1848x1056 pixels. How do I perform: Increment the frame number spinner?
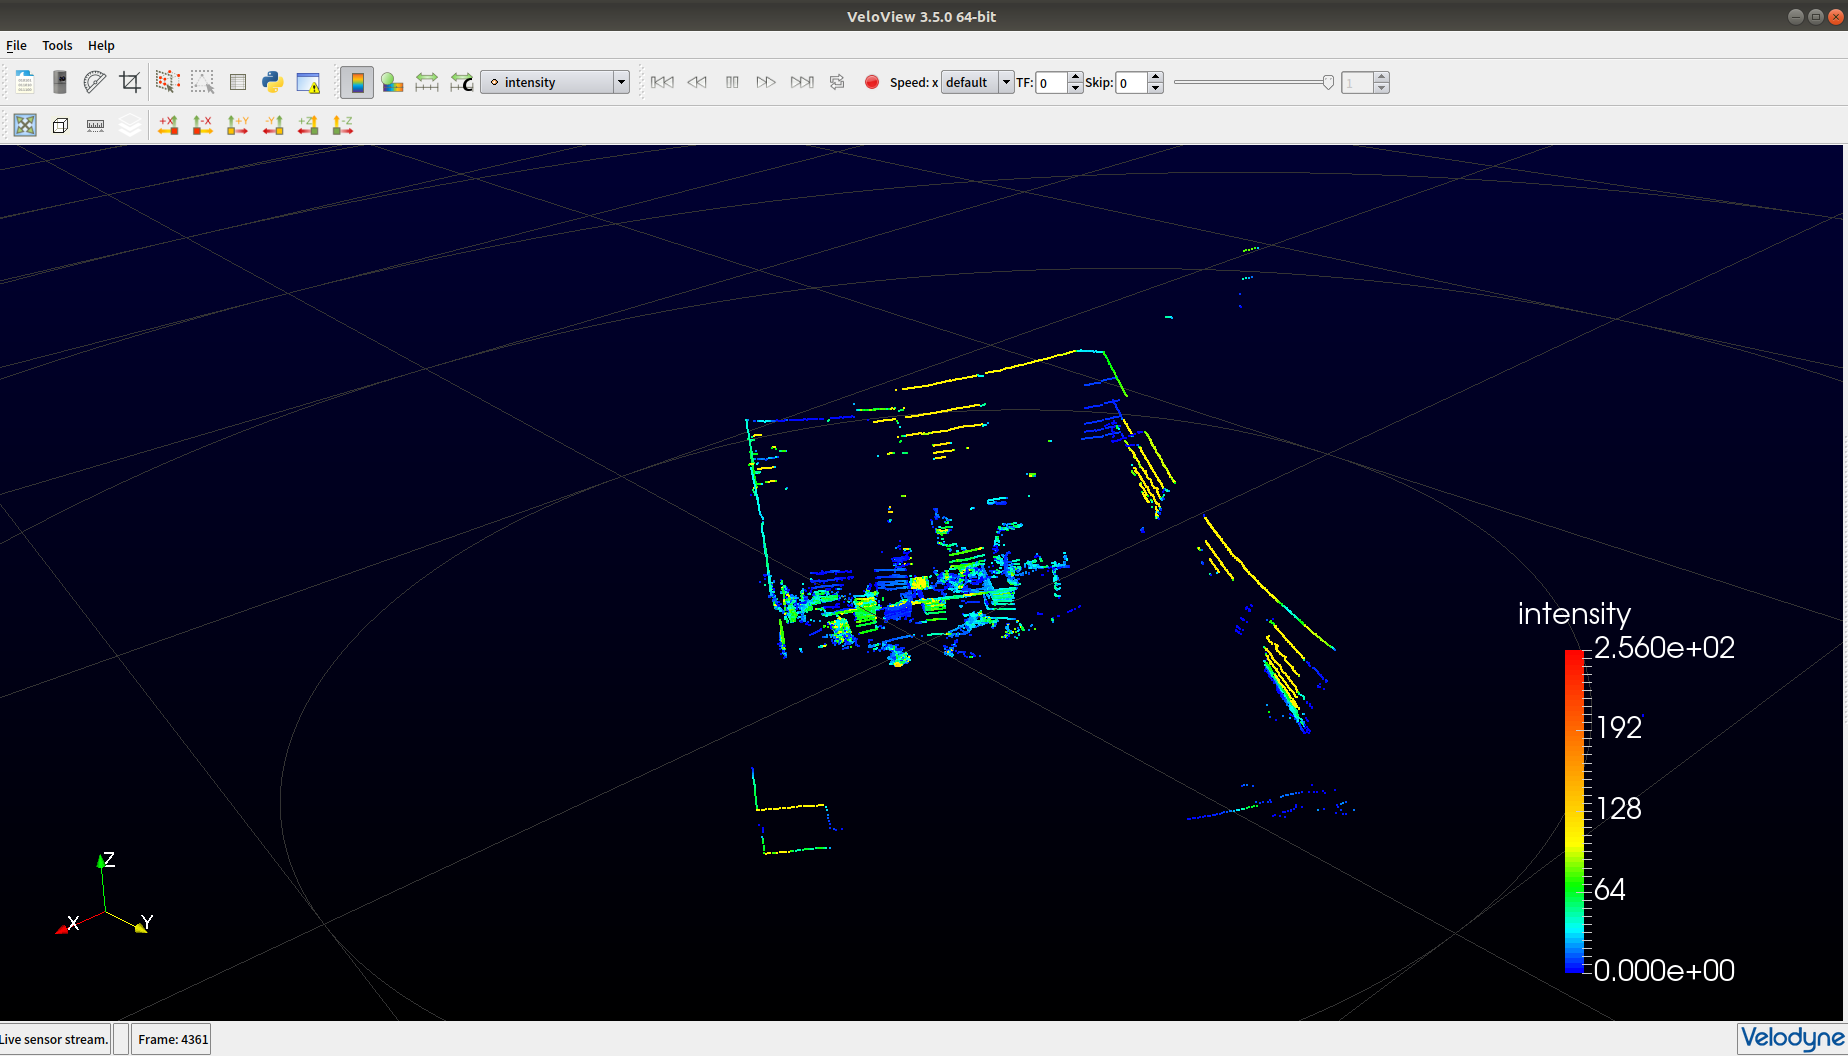click(x=1381, y=77)
